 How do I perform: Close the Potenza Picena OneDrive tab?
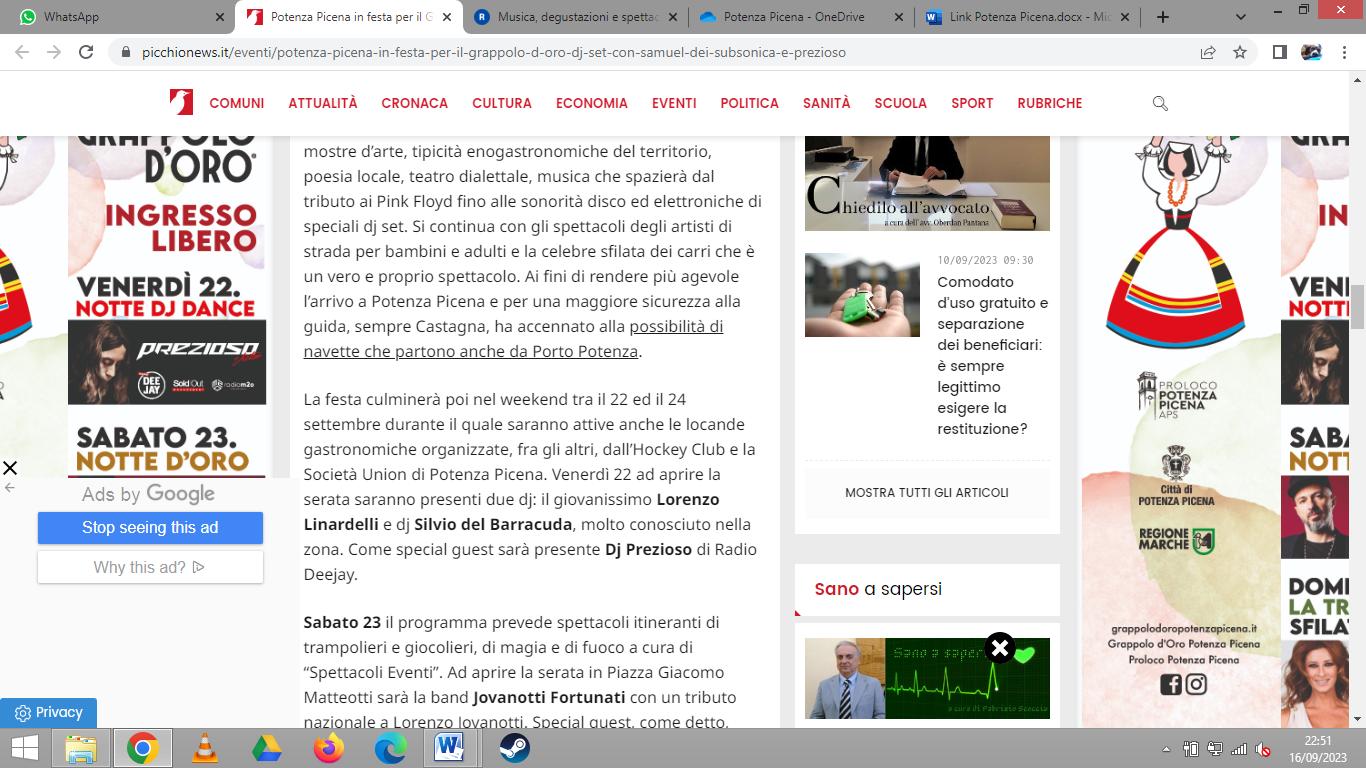pyautogui.click(x=898, y=17)
